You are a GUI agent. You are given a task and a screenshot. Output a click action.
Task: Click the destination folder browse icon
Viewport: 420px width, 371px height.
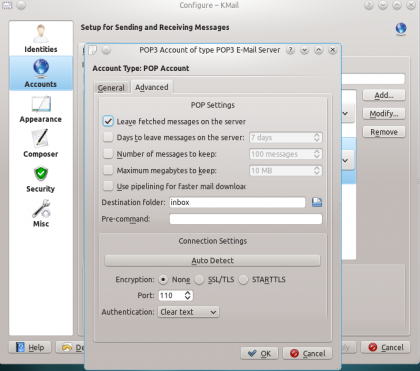click(x=317, y=202)
